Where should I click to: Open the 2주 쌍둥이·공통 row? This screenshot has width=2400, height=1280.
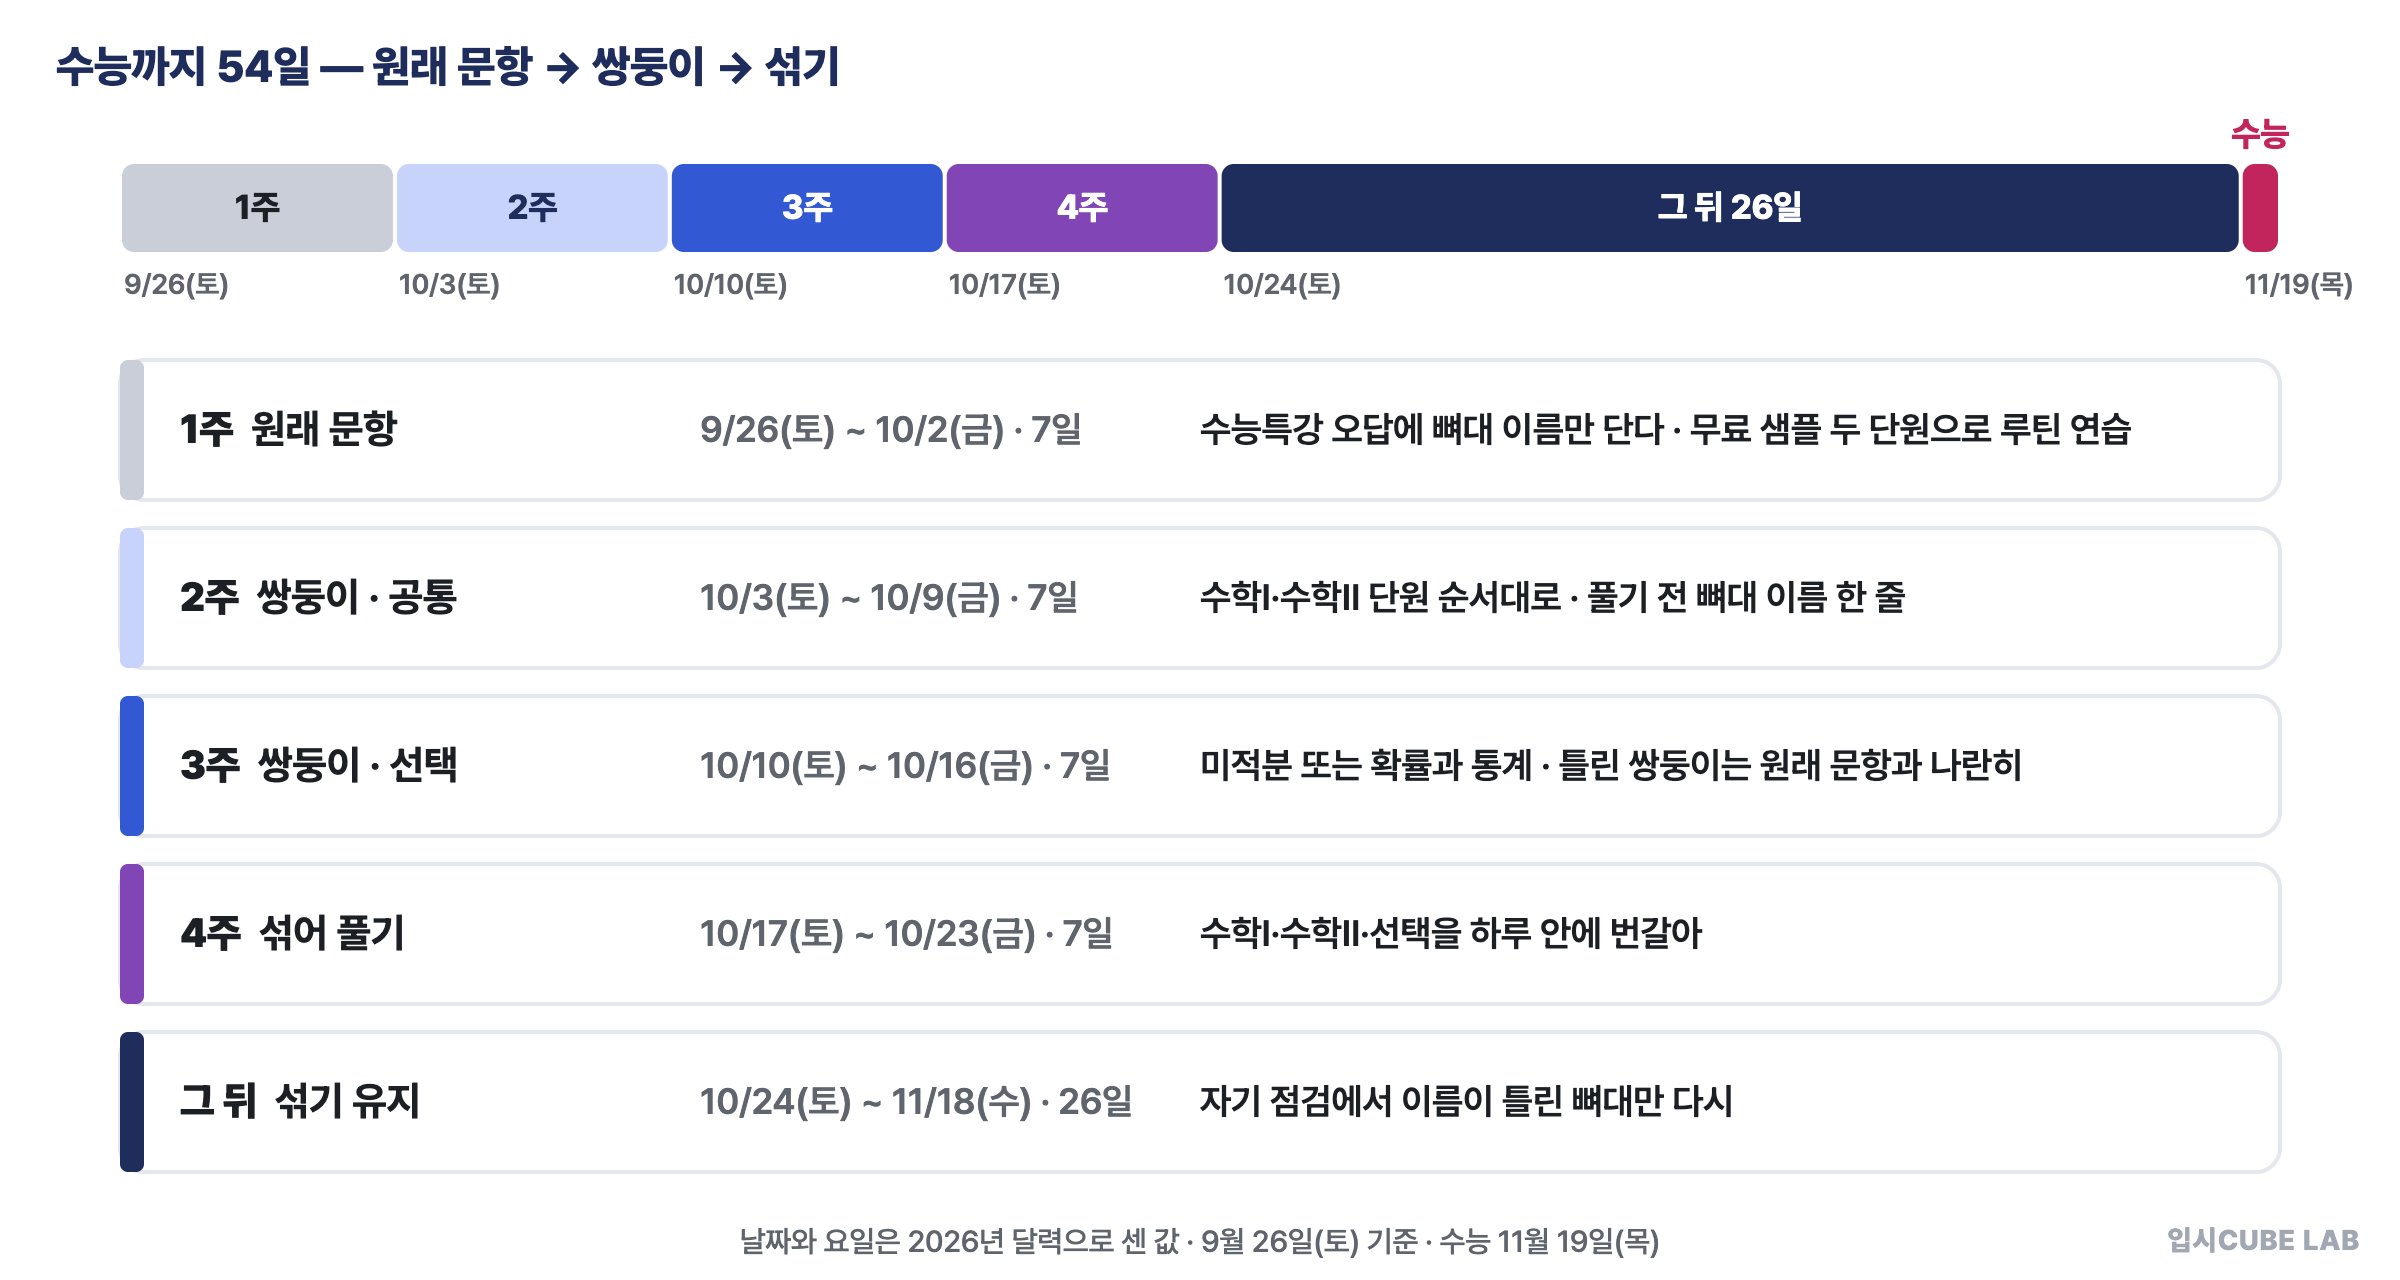(x=1200, y=598)
